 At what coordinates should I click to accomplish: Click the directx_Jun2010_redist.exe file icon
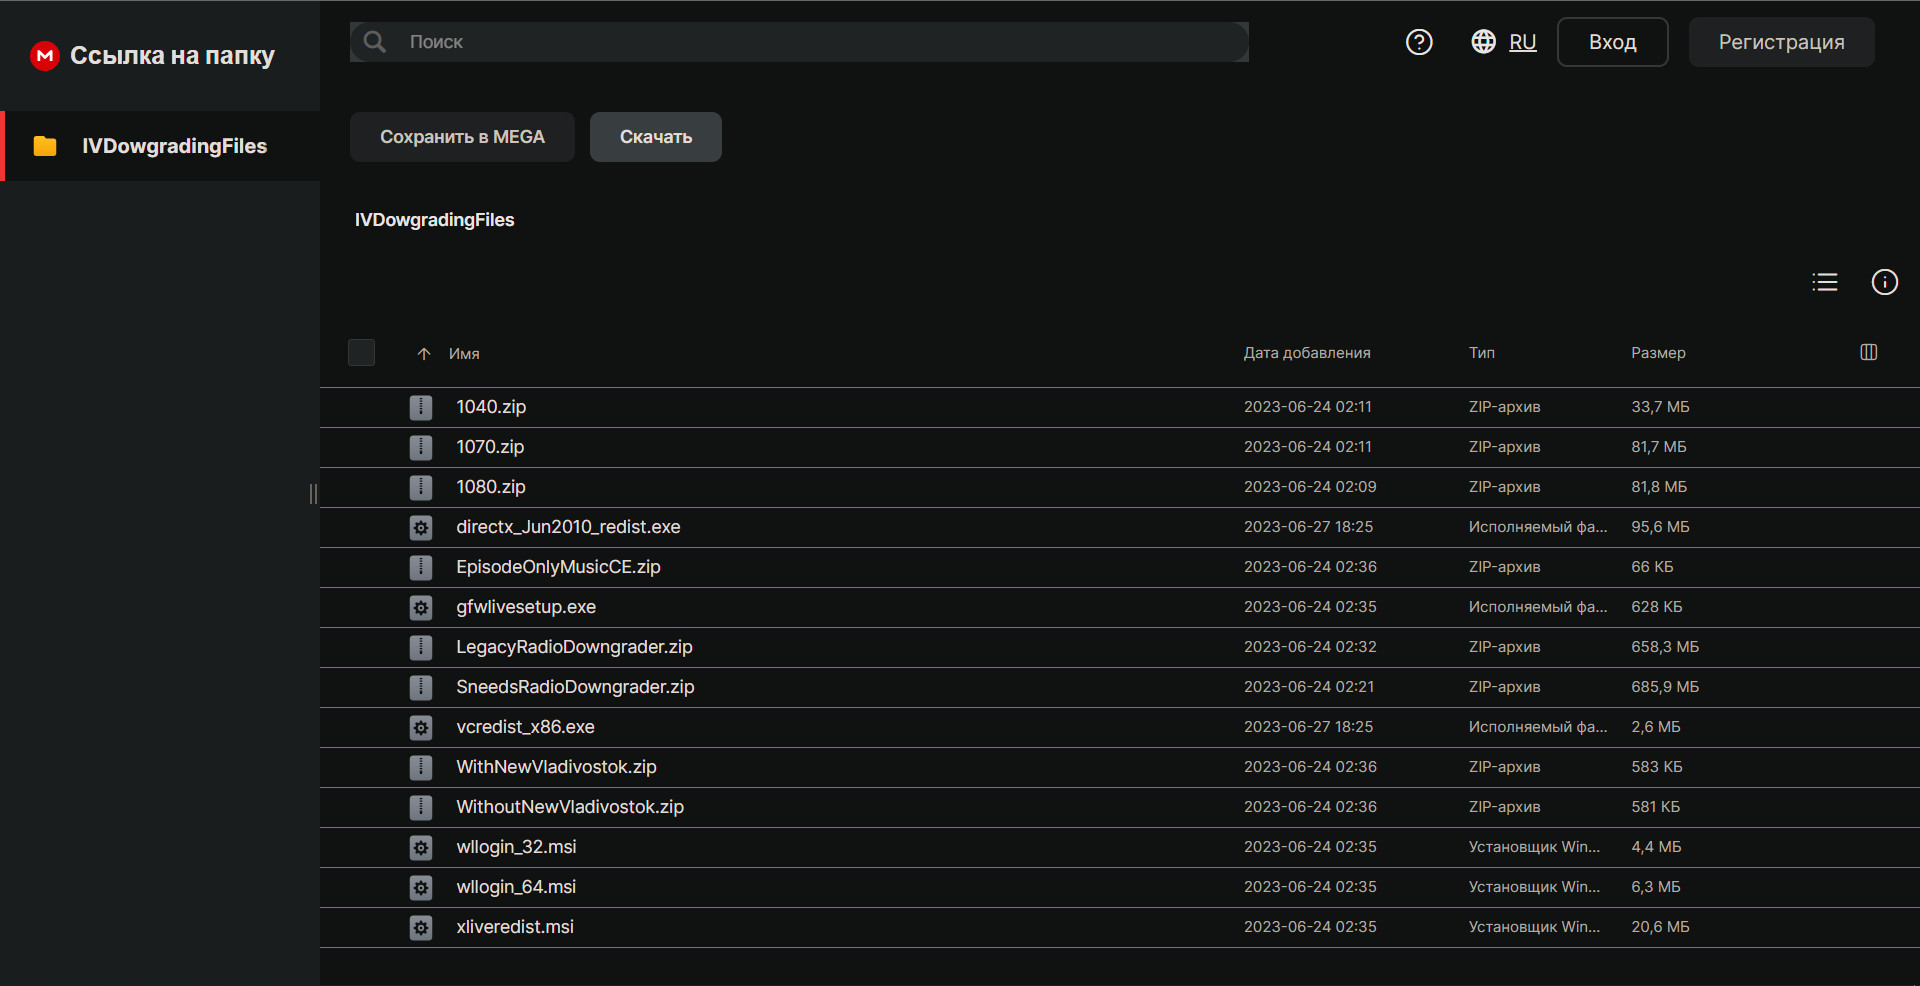421,527
